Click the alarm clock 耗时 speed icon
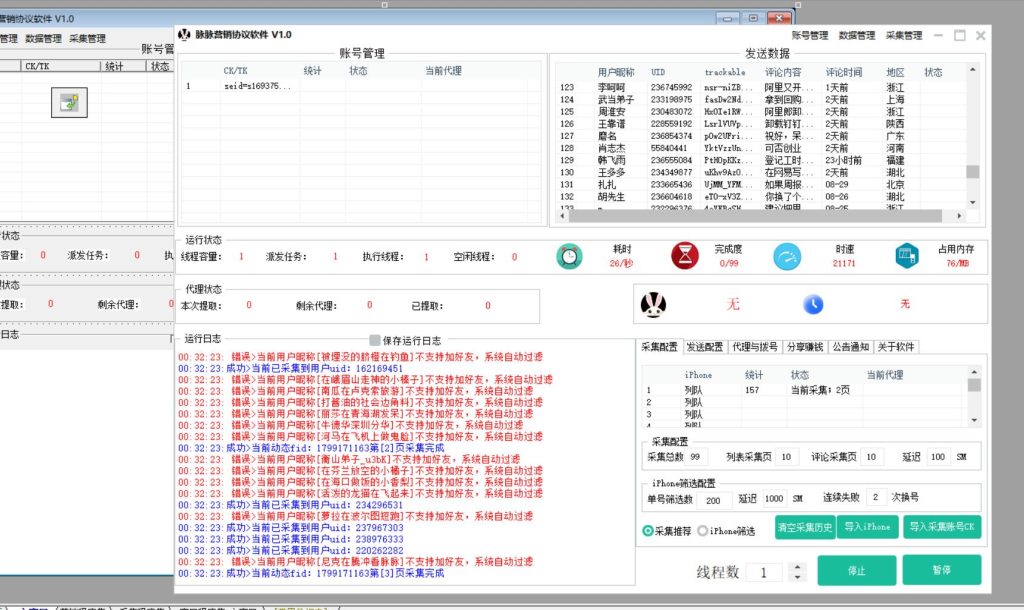Image resolution: width=1024 pixels, height=610 pixels. [x=570, y=255]
